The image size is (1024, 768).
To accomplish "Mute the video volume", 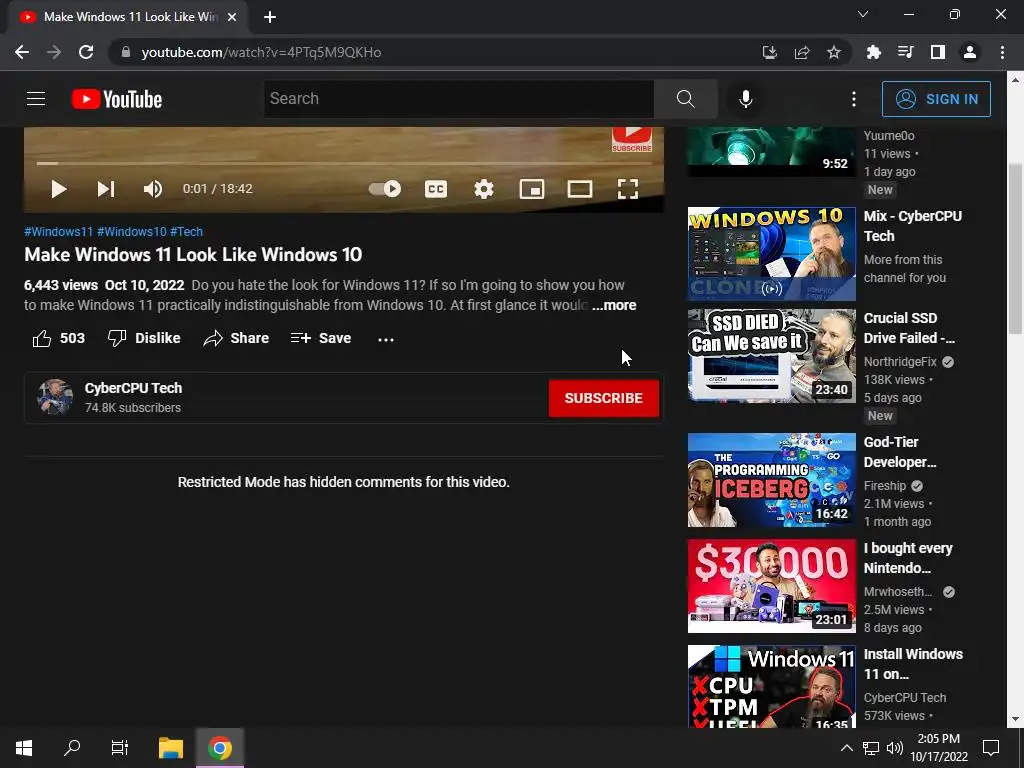I will pos(152,189).
